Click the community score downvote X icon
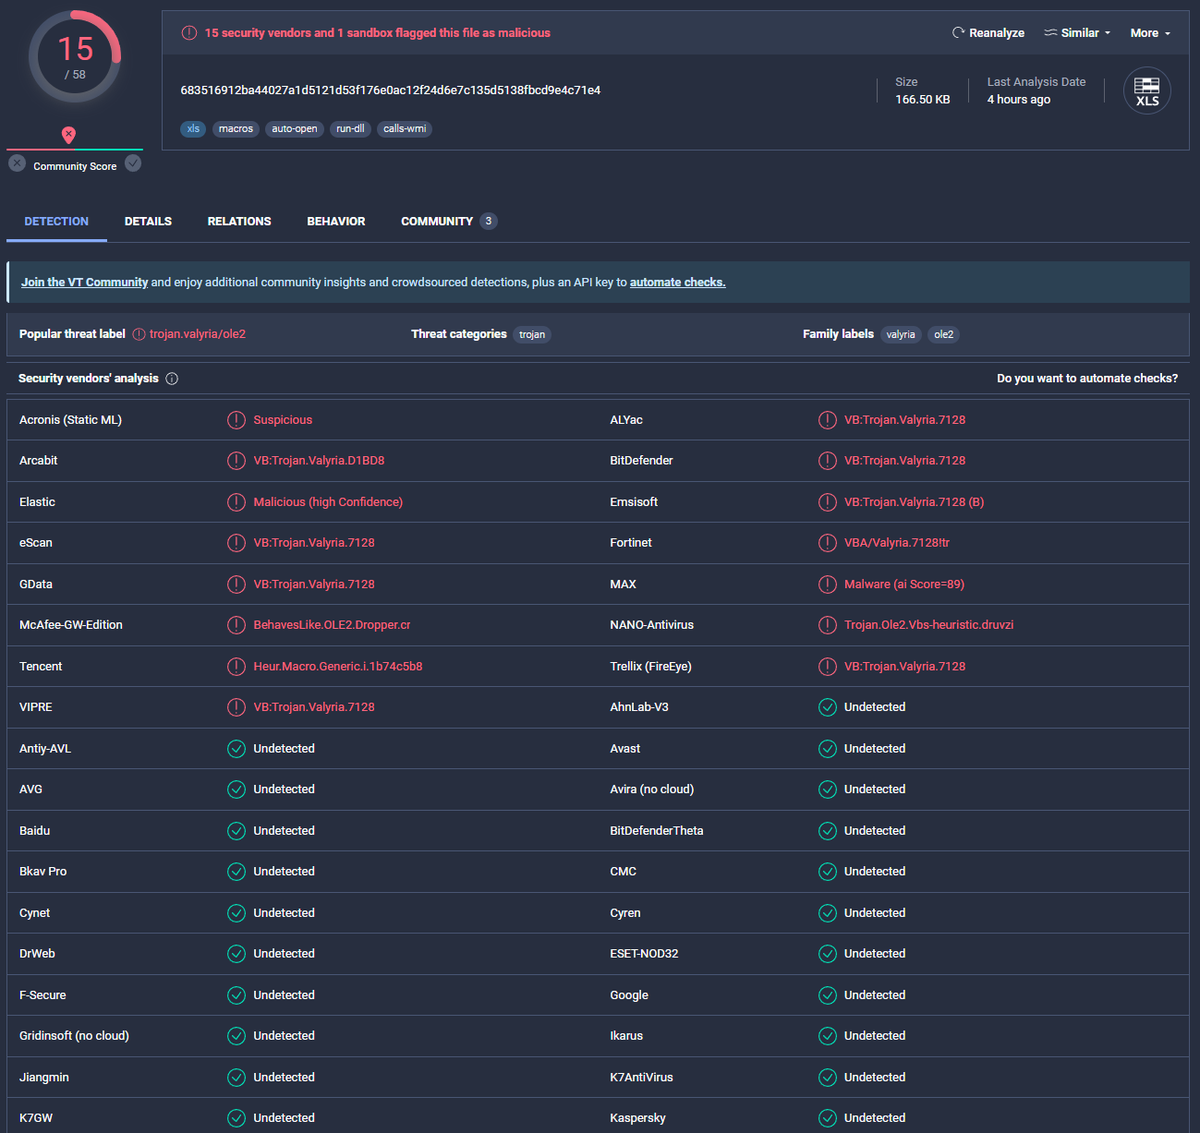 pos(17,163)
